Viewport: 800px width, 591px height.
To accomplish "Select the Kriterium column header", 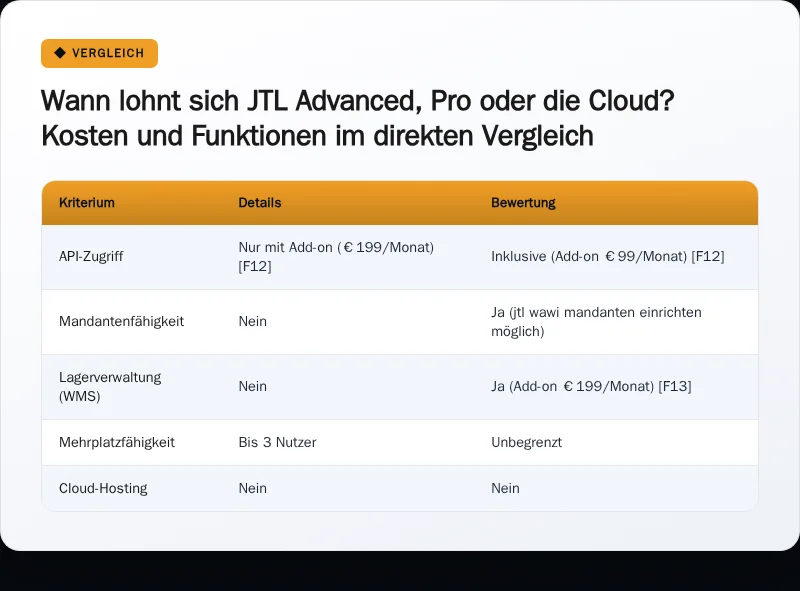I will [x=87, y=203].
